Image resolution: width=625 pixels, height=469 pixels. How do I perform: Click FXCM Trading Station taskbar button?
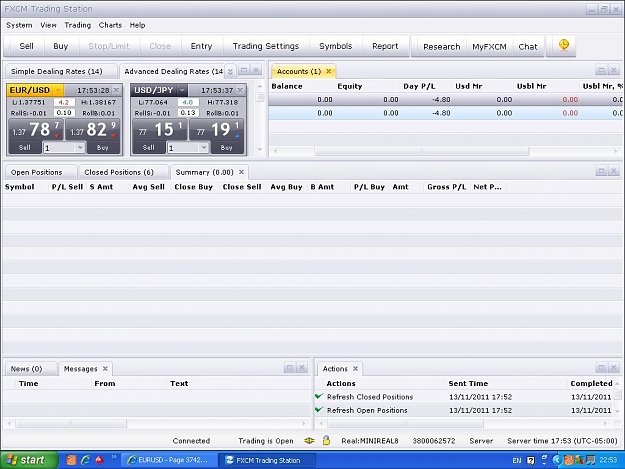pyautogui.click(x=268, y=460)
